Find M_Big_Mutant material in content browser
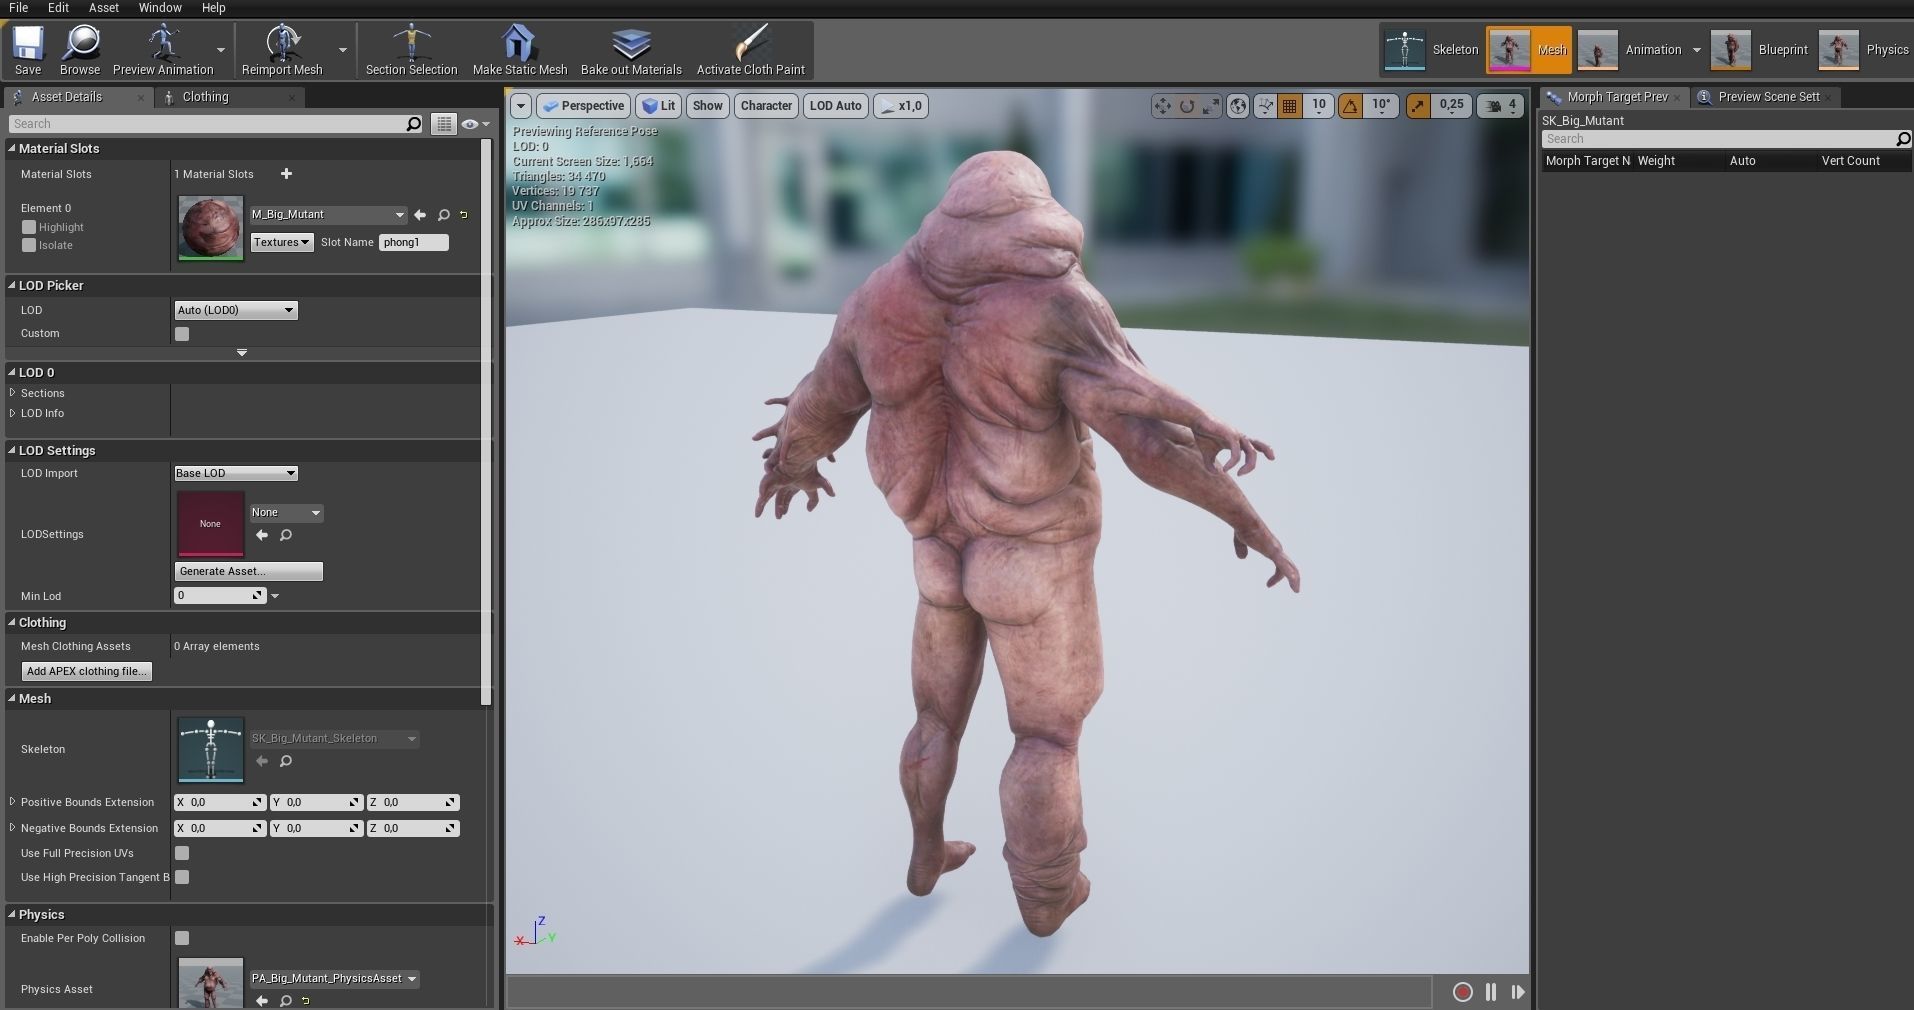Screen dimensions: 1914x1010 pos(444,215)
